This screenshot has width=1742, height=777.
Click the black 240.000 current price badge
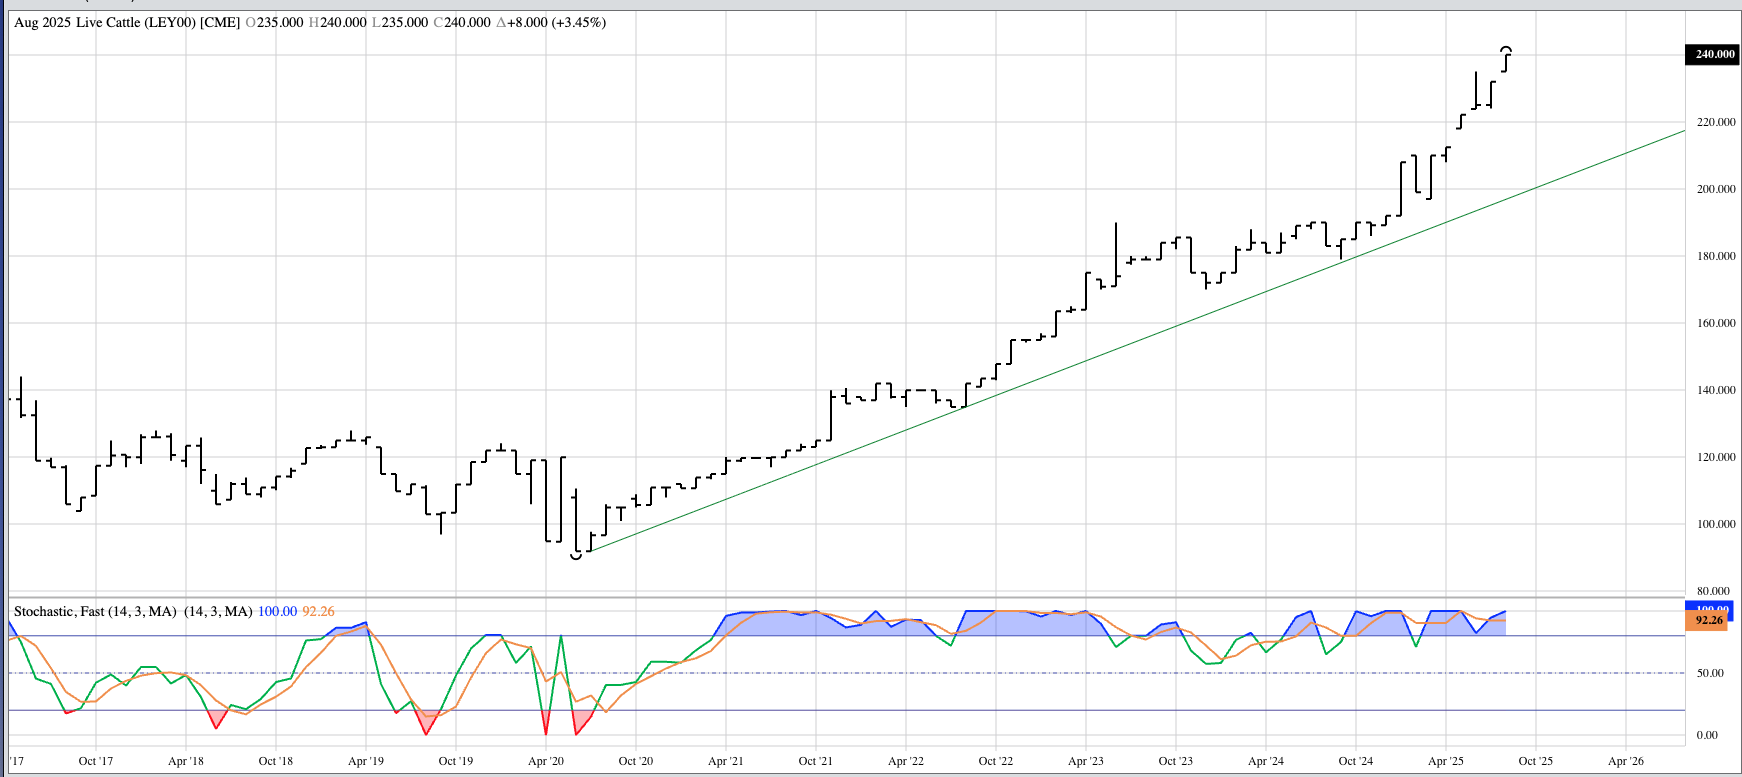(x=1714, y=54)
